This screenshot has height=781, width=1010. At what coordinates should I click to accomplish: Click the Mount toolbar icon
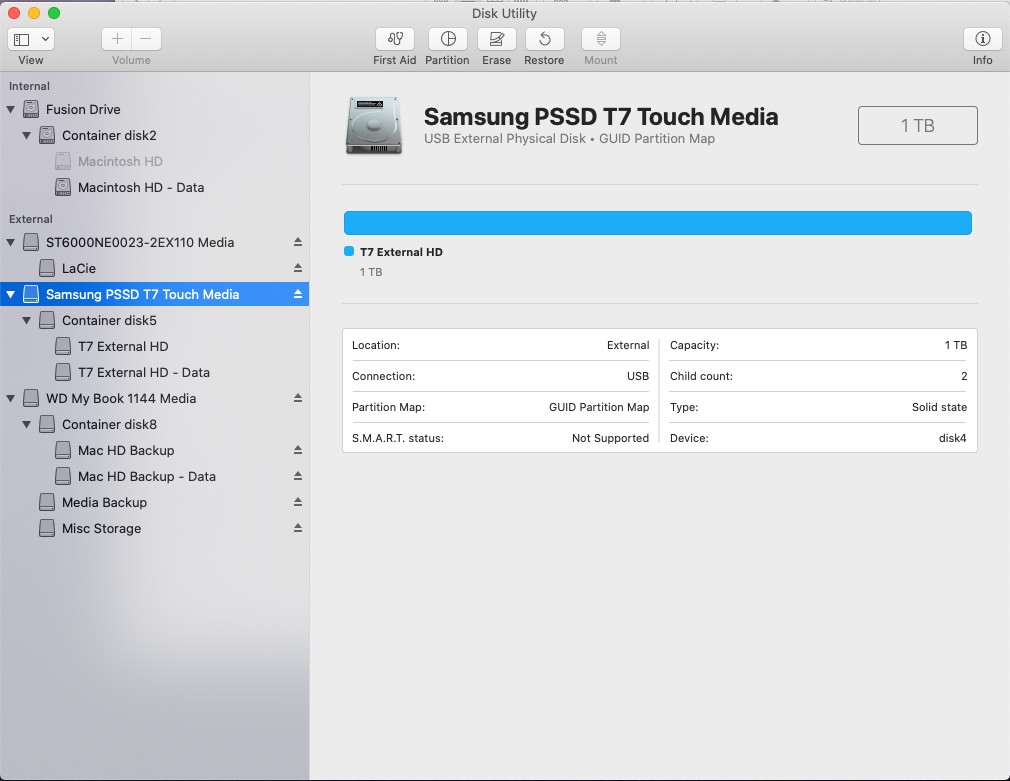(600, 39)
